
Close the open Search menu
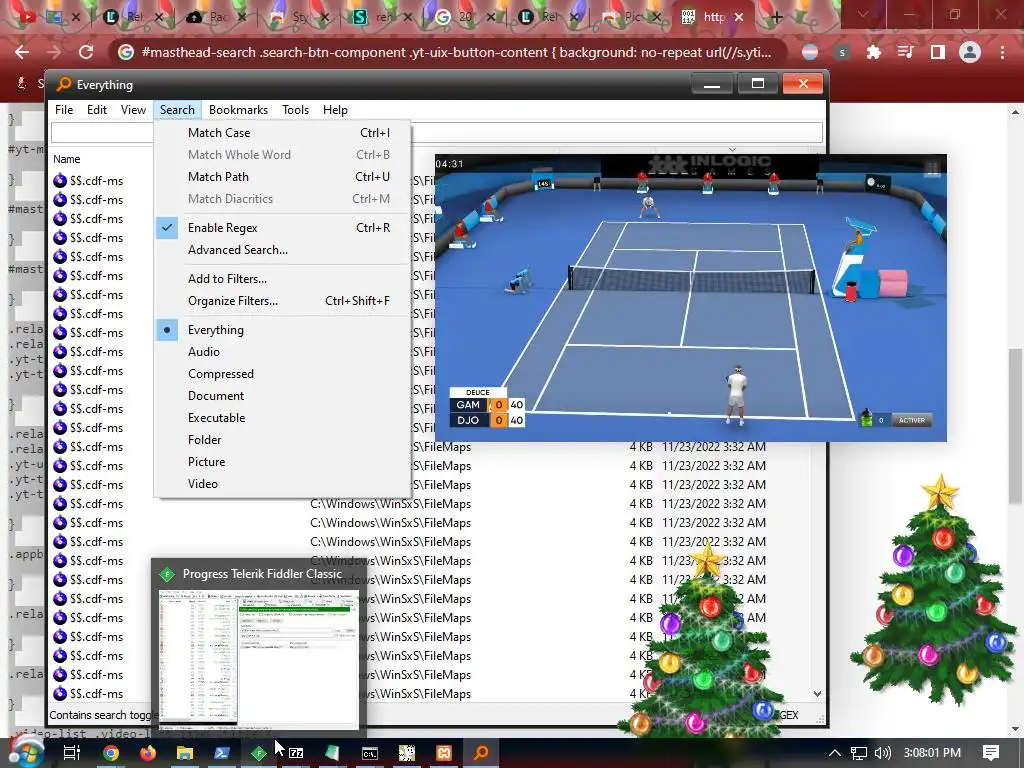[177, 110]
